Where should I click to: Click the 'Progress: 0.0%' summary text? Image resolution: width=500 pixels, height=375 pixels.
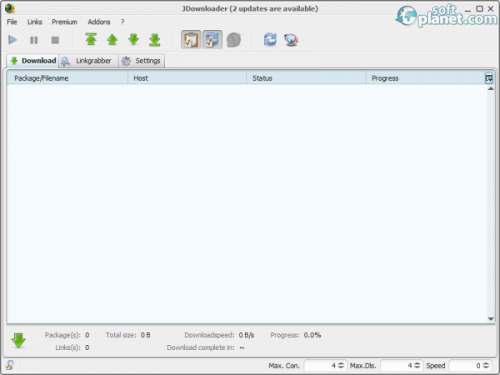click(x=296, y=335)
